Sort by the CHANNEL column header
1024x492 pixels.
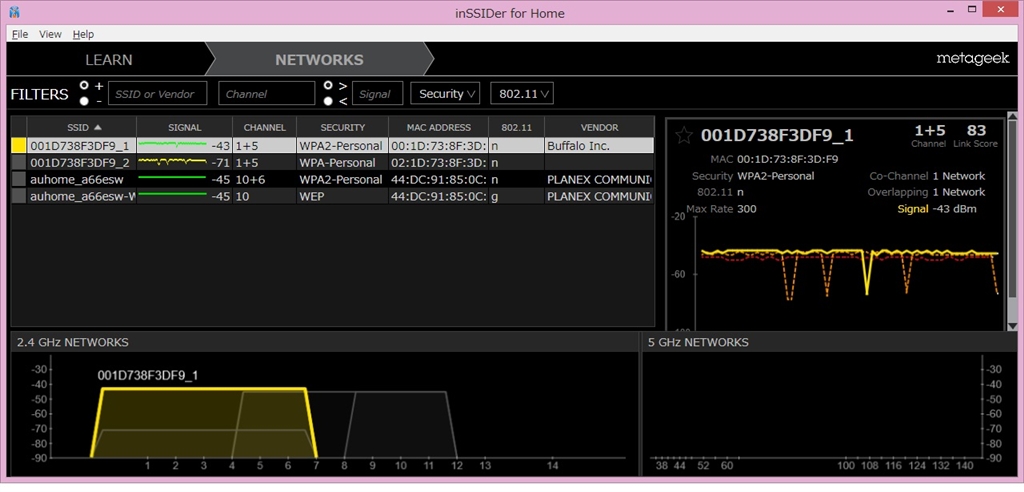pyautogui.click(x=264, y=127)
